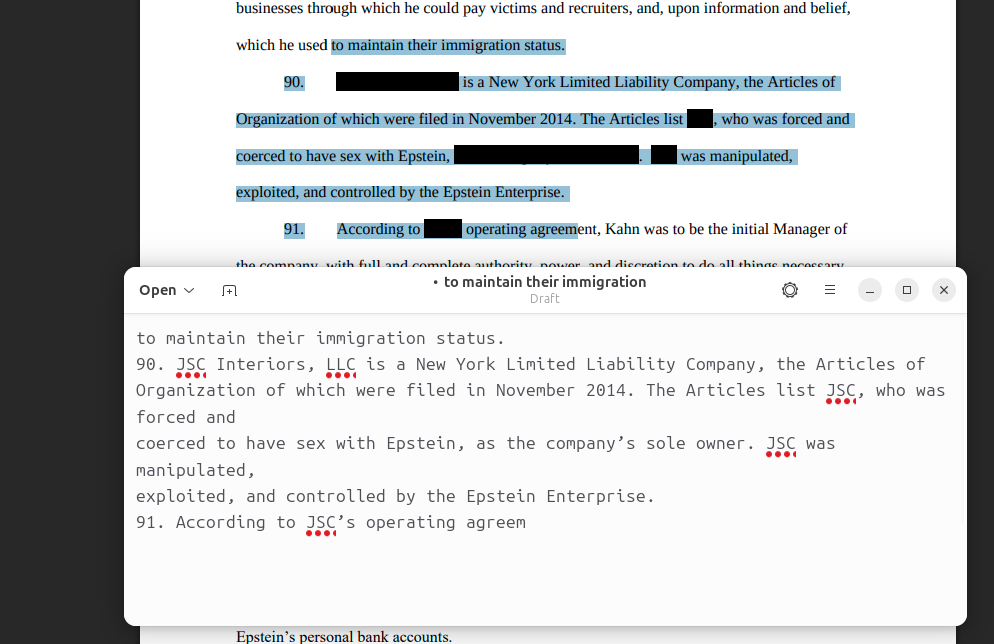The height and width of the screenshot is (644, 994).
Task: Open the view options gear icon
Action: point(790,290)
